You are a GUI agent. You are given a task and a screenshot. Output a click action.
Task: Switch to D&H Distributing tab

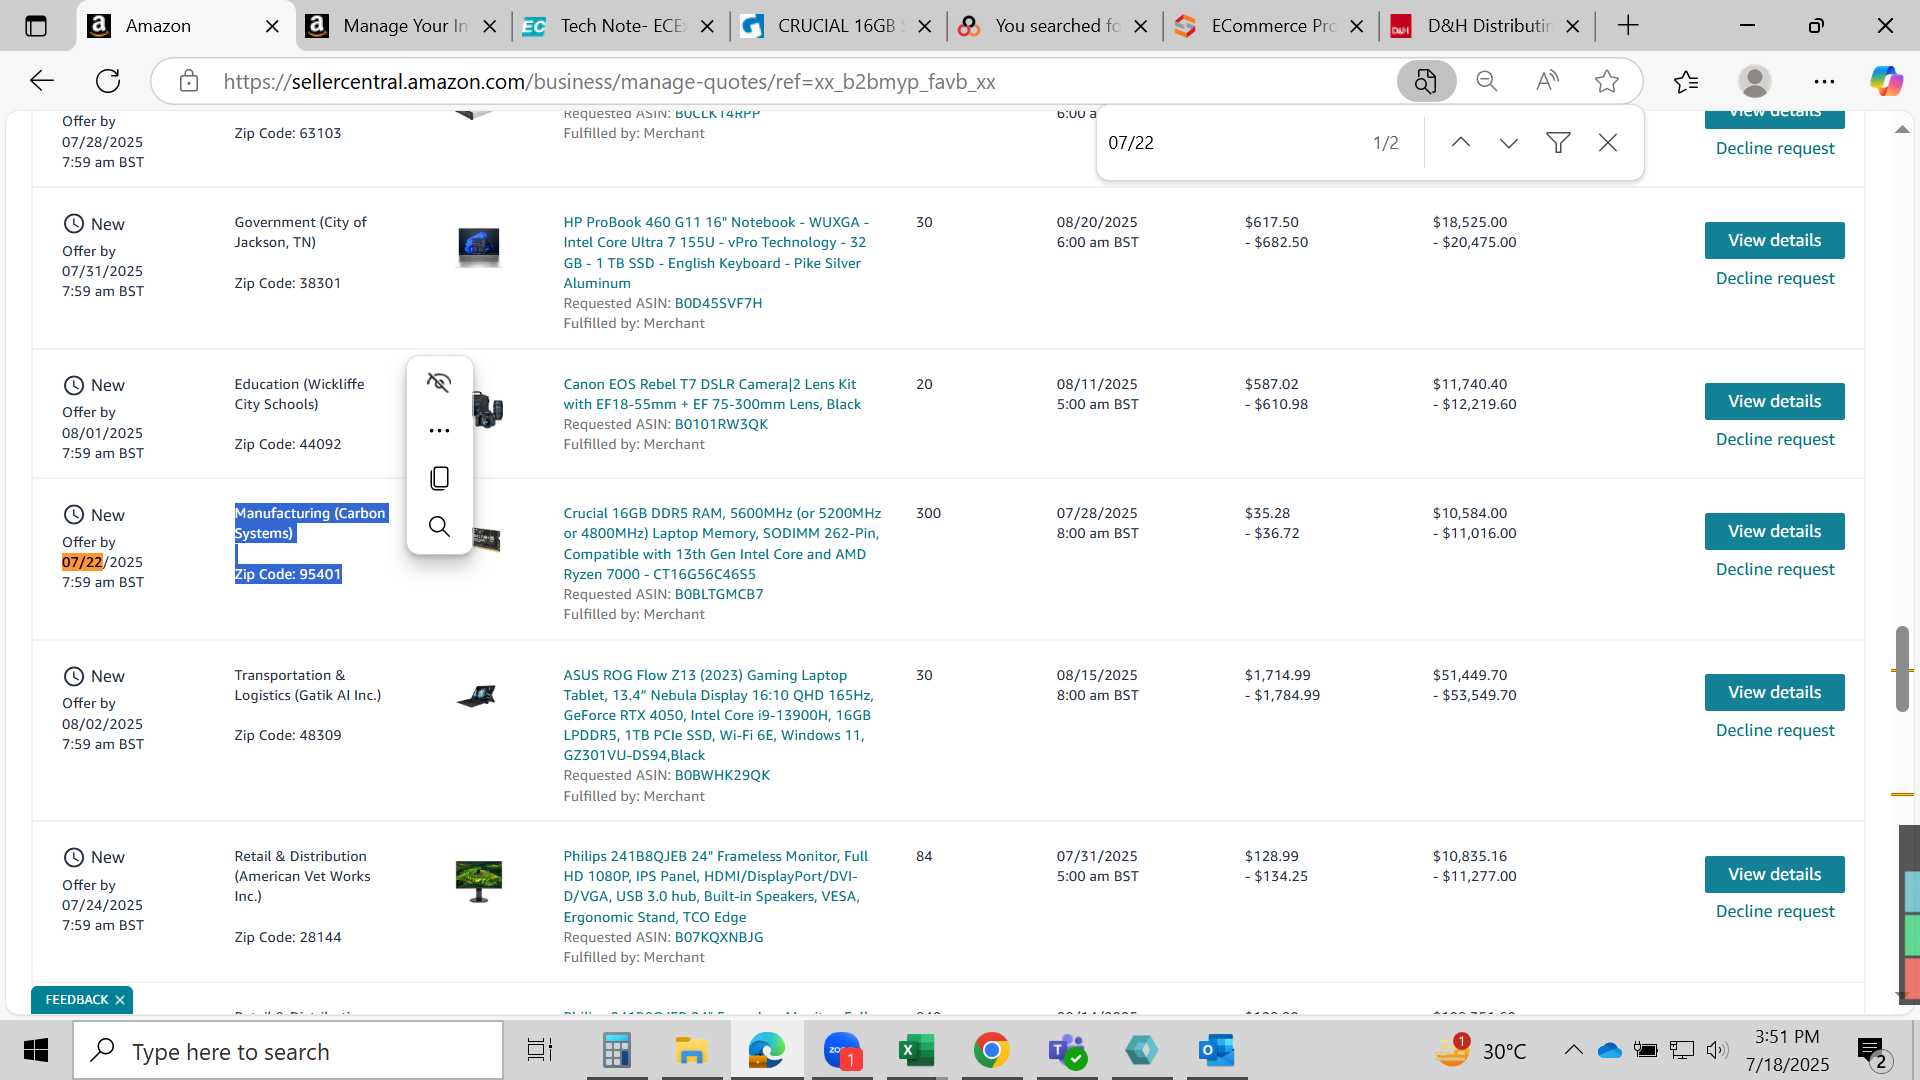pyautogui.click(x=1487, y=26)
